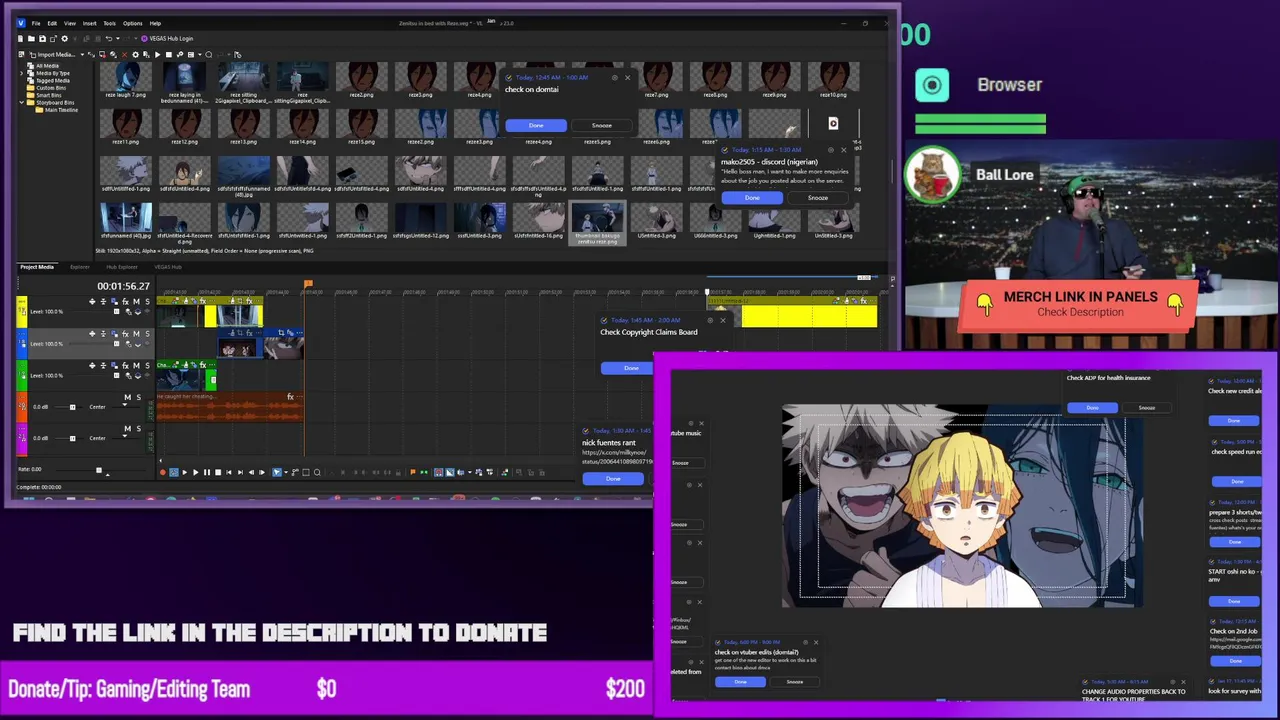
Task: Search media bins with the magnifier icon
Action: [208, 54]
